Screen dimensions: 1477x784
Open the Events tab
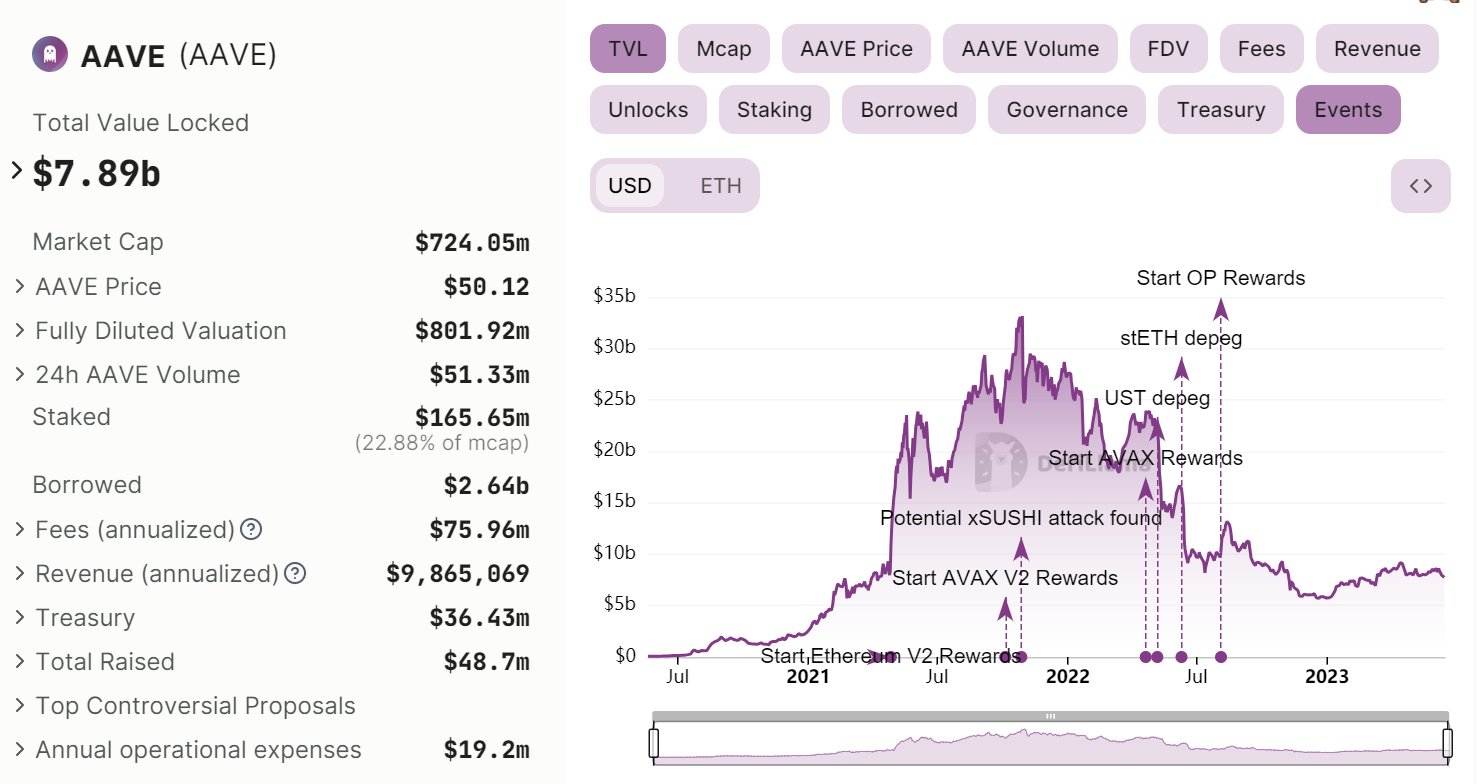click(1348, 109)
